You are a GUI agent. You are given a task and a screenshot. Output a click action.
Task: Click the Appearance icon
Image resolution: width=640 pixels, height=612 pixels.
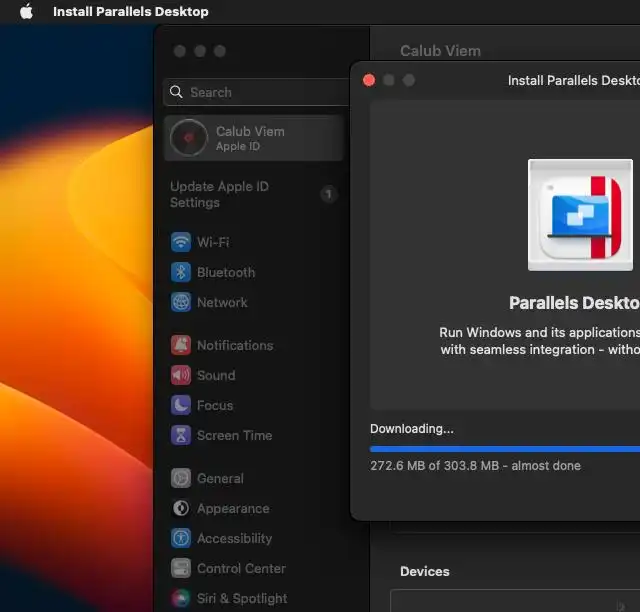181,508
